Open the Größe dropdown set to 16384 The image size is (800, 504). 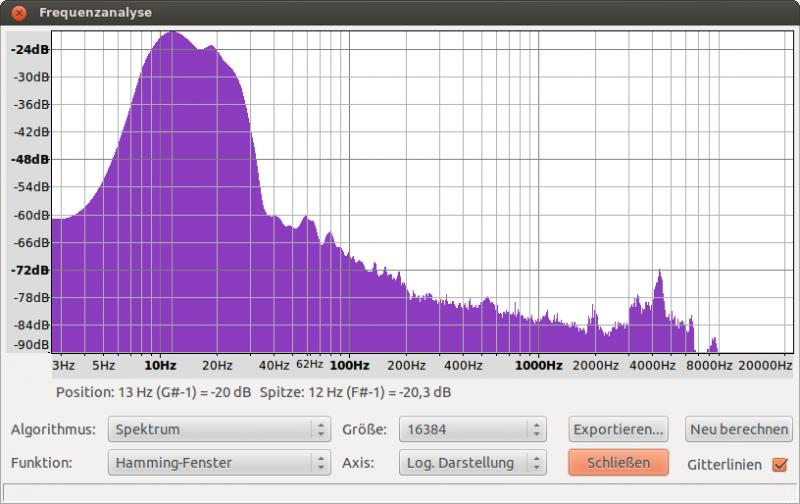pyautogui.click(x=471, y=430)
